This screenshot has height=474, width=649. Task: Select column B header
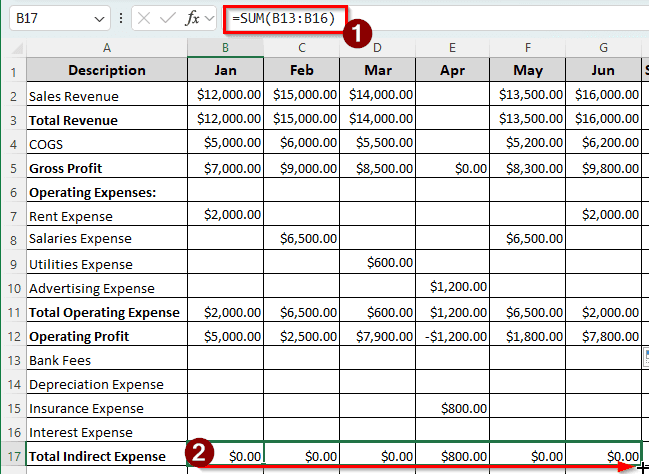226,48
